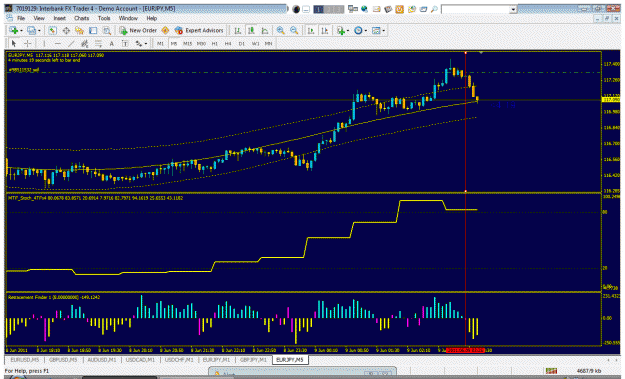The width and height of the screenshot is (625, 379).
Task: Select the Cursor arrow tool
Action: pos(14,43)
